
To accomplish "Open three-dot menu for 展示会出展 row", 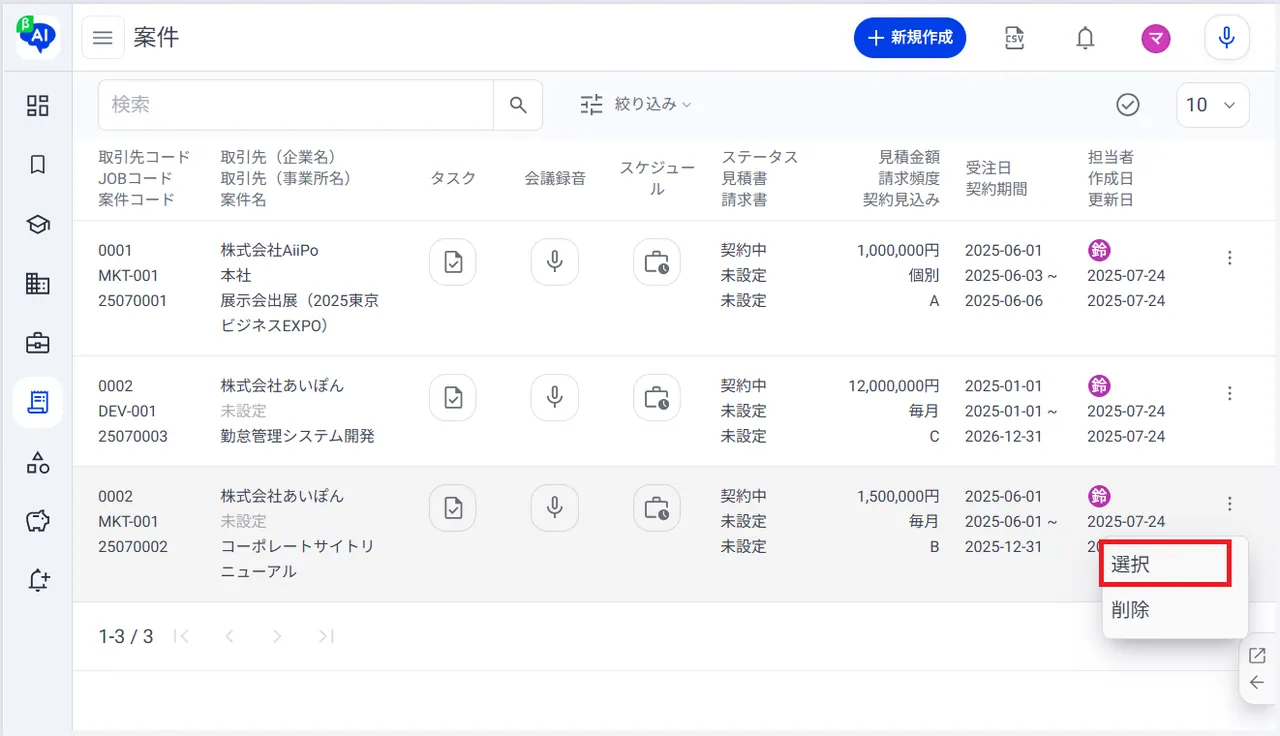I will coord(1230,258).
